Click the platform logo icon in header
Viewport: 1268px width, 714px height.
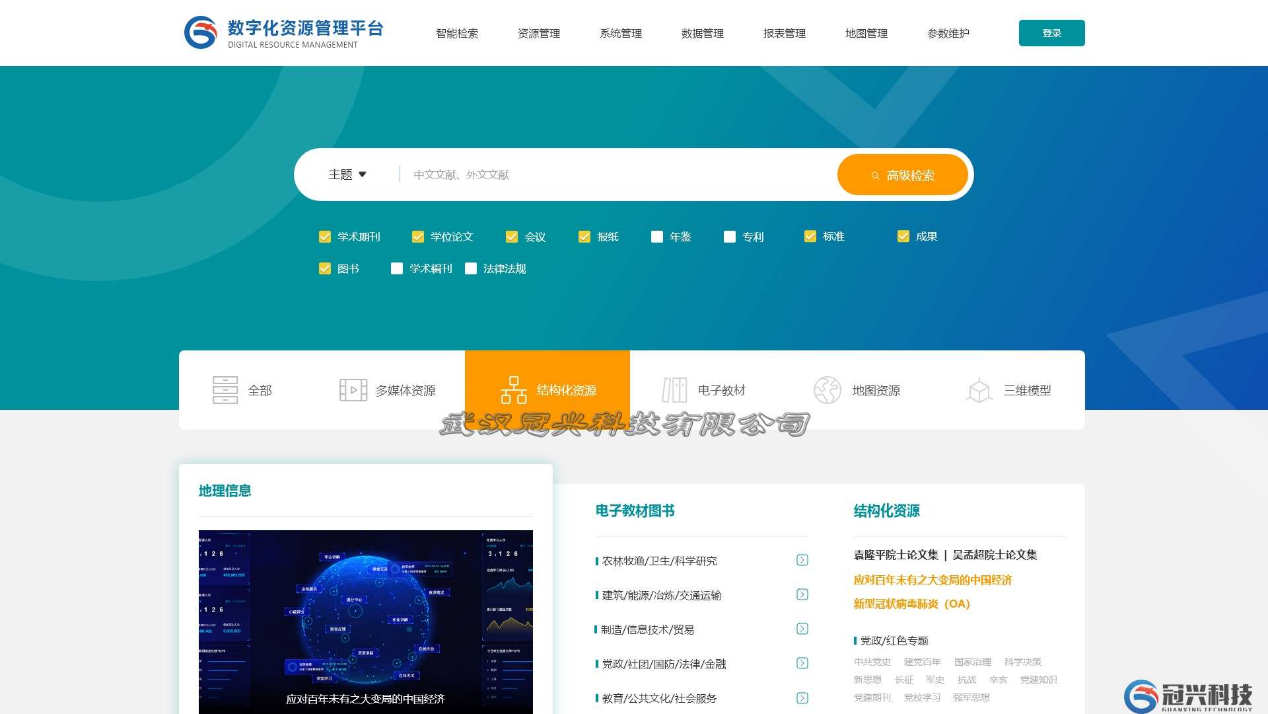(200, 32)
